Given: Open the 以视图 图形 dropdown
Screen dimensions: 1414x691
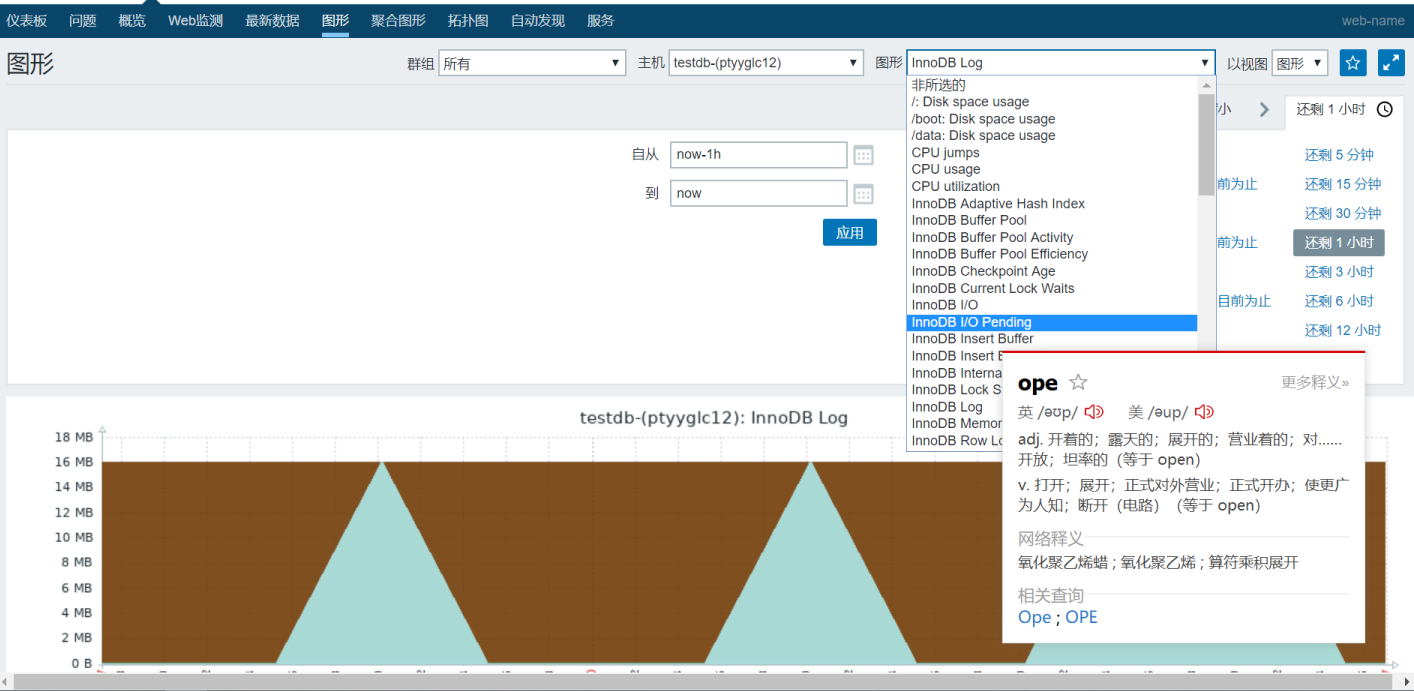Looking at the screenshot, I should click(x=1300, y=63).
